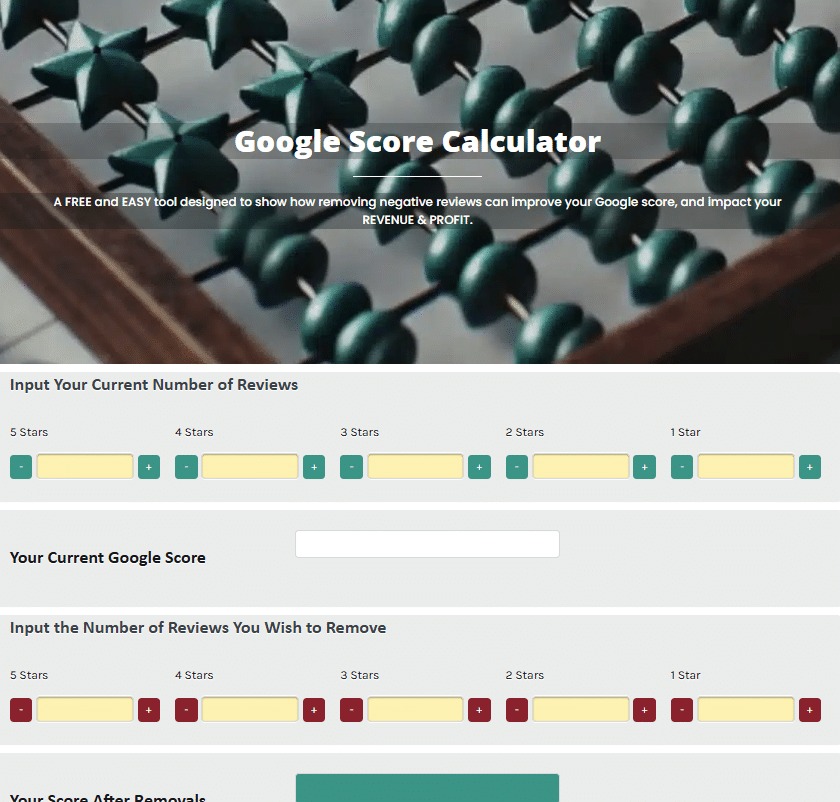The image size is (840, 802).
Task: Decrement the 5 Stars current review count
Action: click(x=21, y=466)
